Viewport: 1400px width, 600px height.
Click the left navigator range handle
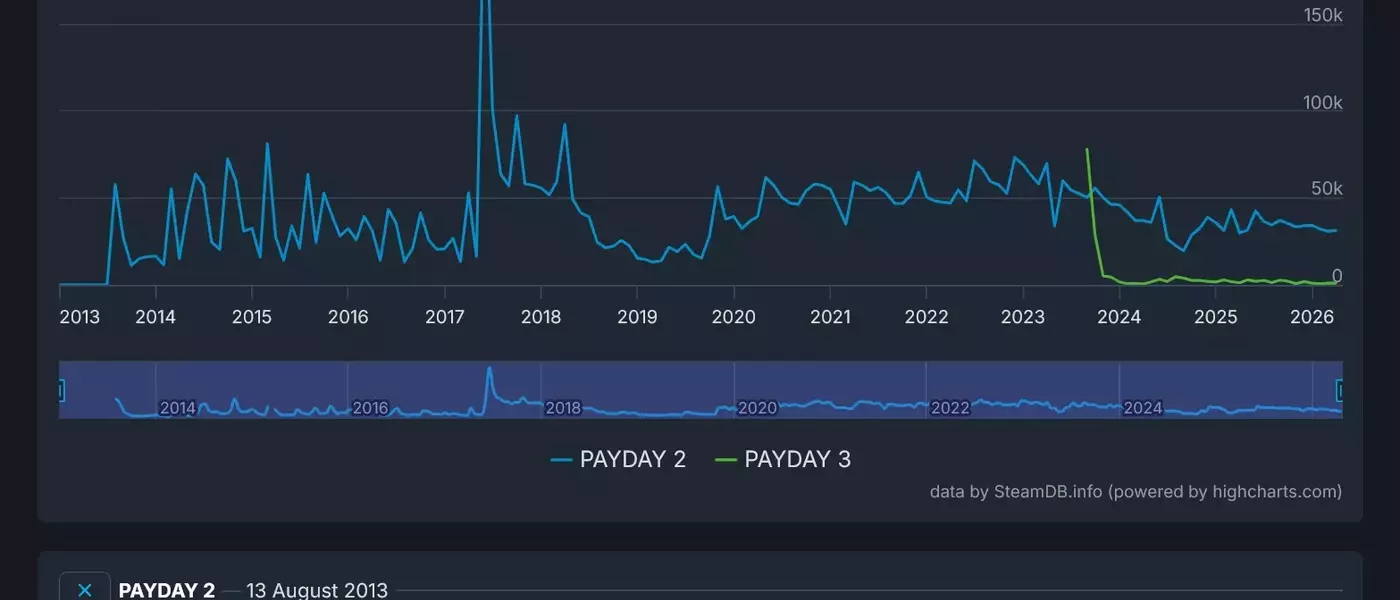(60, 390)
